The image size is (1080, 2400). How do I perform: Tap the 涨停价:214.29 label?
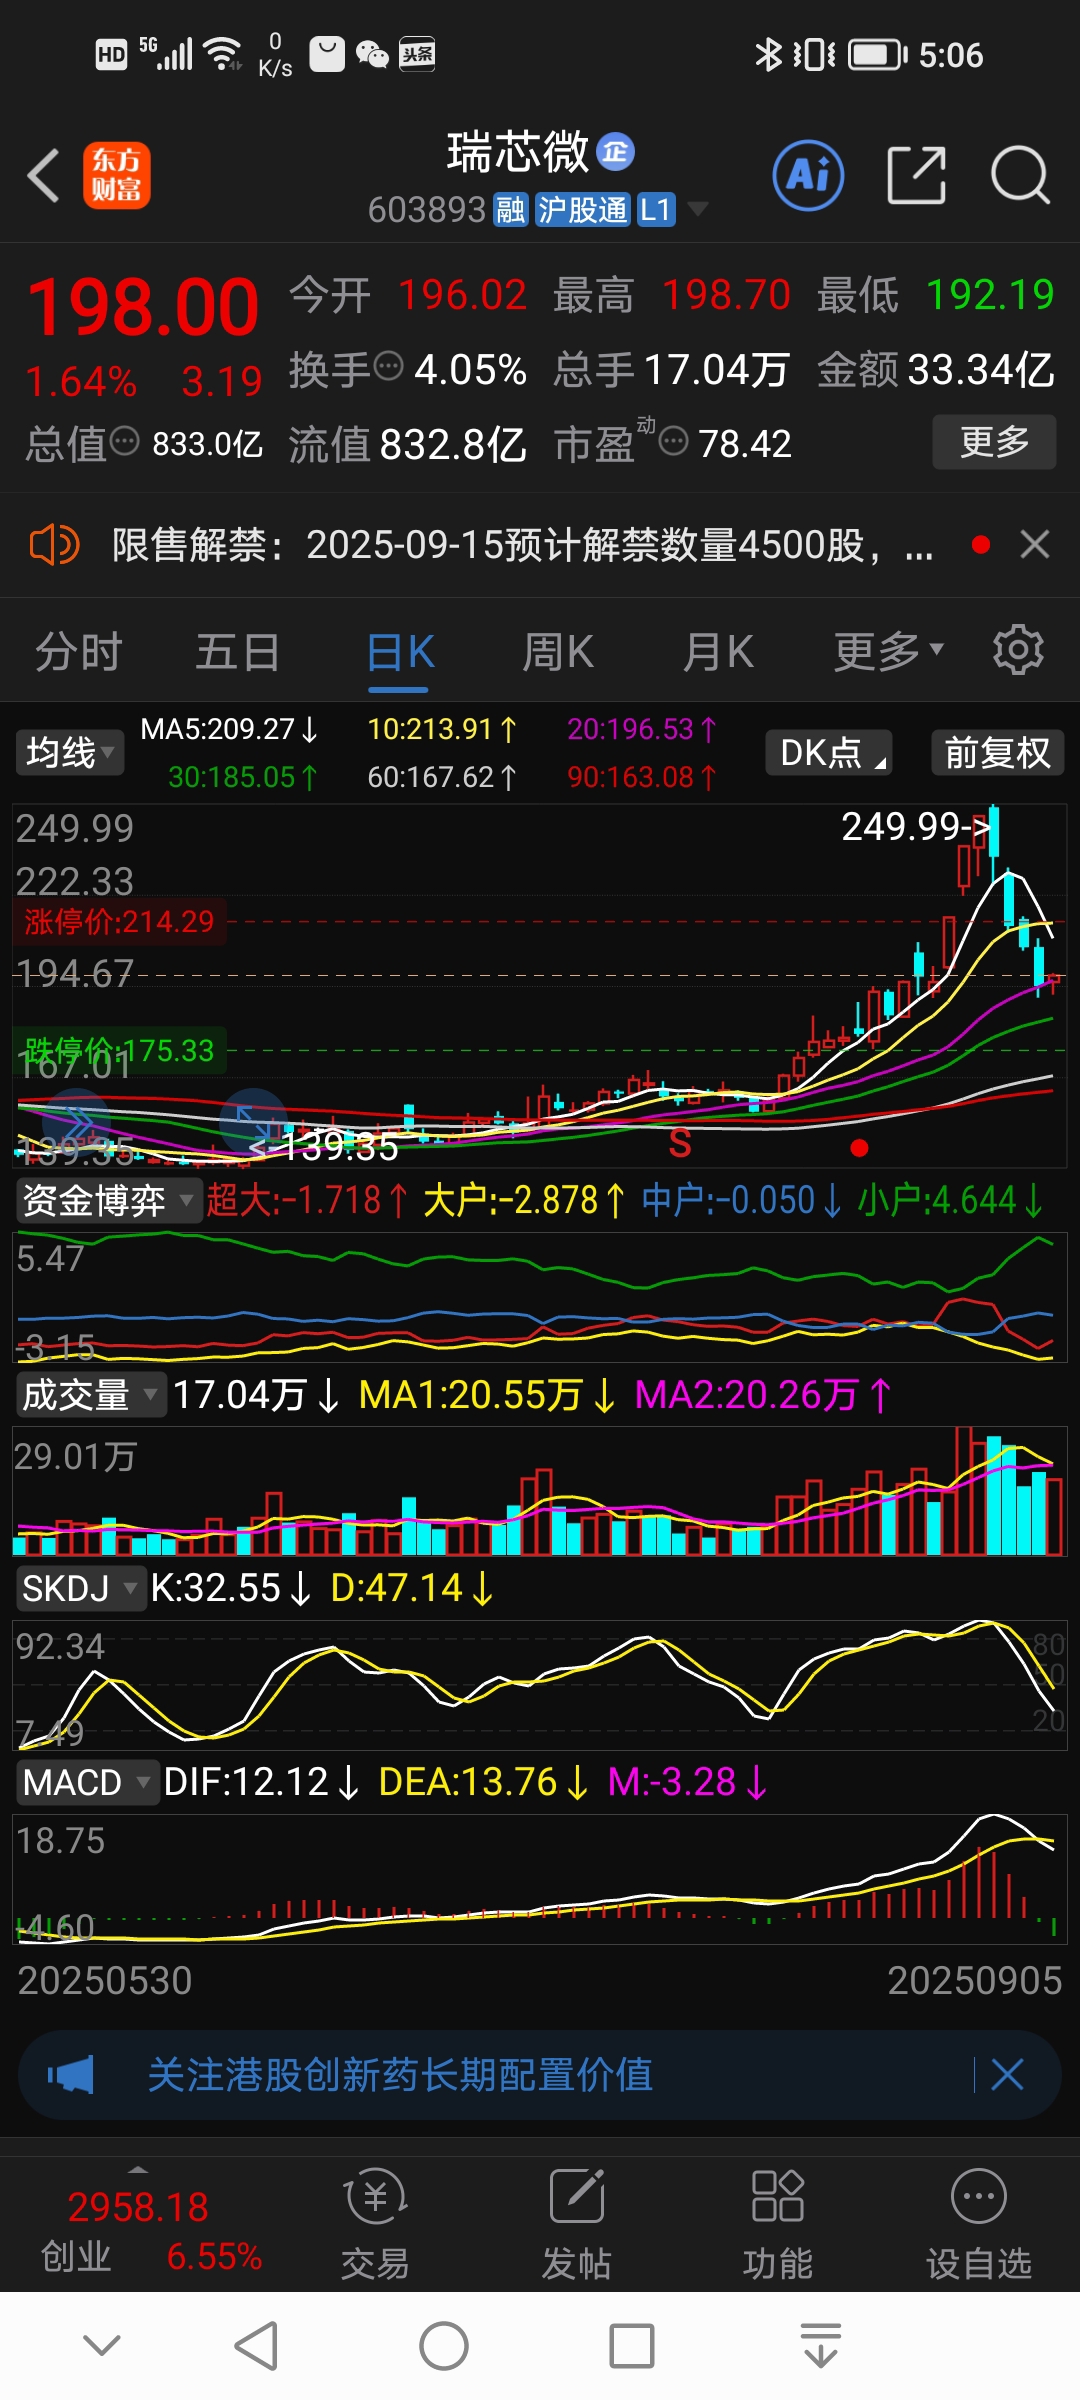[x=120, y=921]
